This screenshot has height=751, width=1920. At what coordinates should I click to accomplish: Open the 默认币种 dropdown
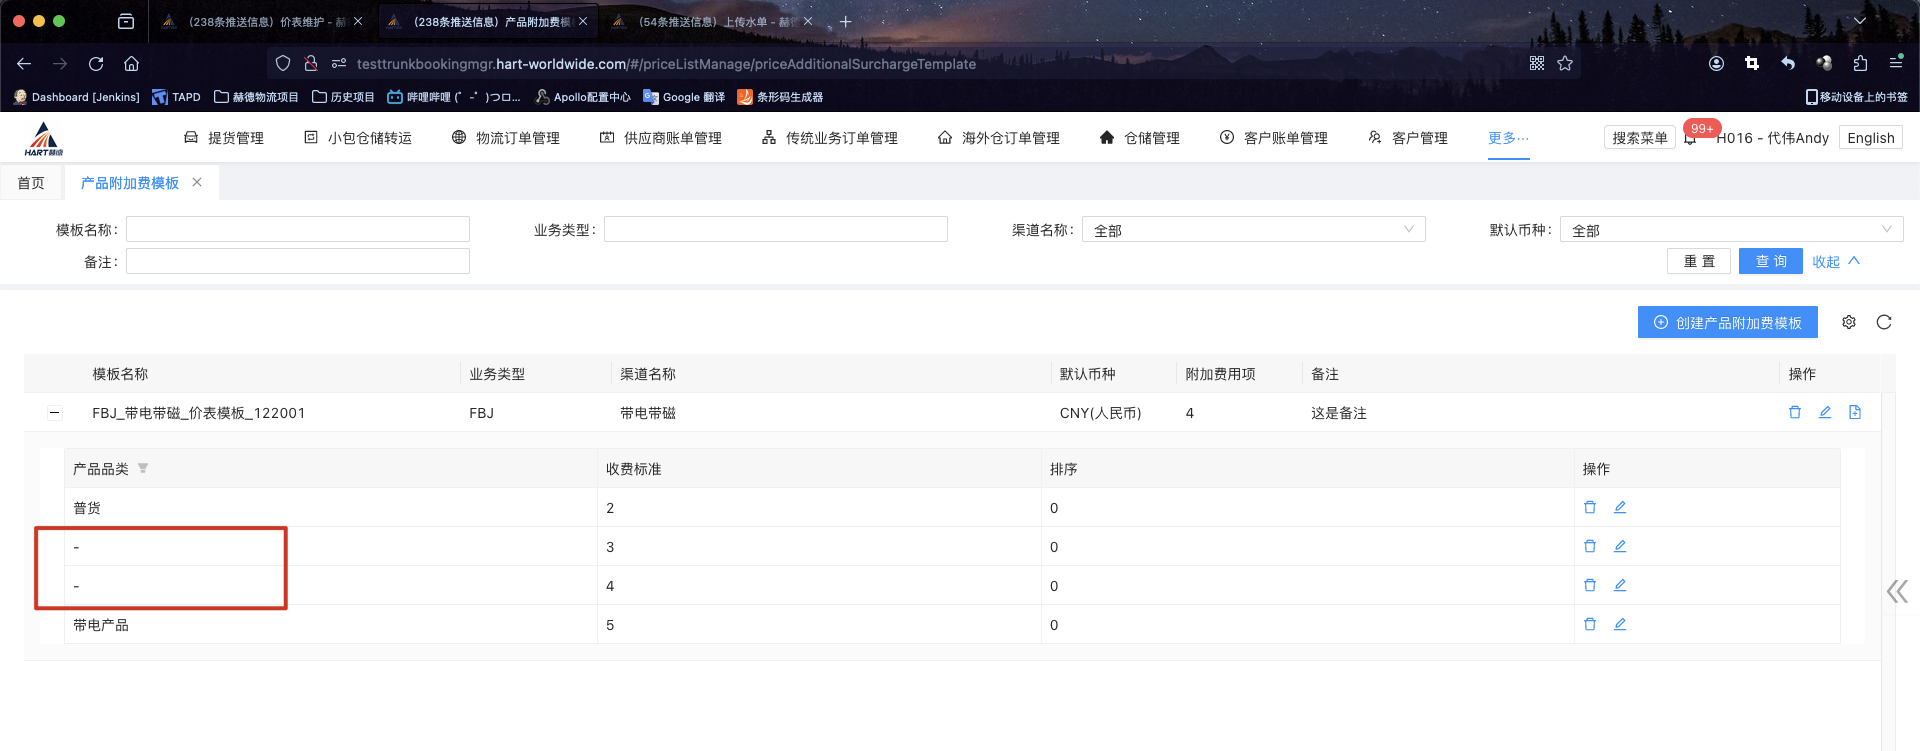click(1730, 230)
